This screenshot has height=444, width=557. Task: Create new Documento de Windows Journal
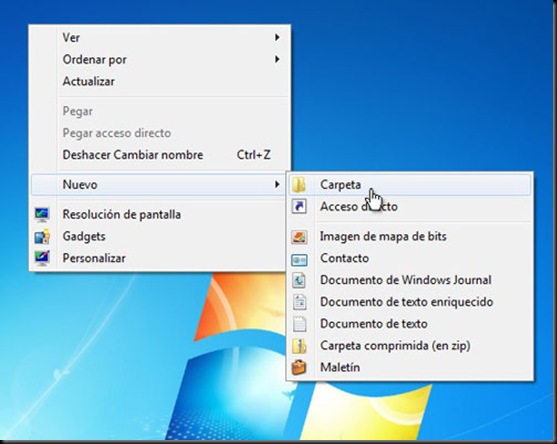click(x=410, y=280)
